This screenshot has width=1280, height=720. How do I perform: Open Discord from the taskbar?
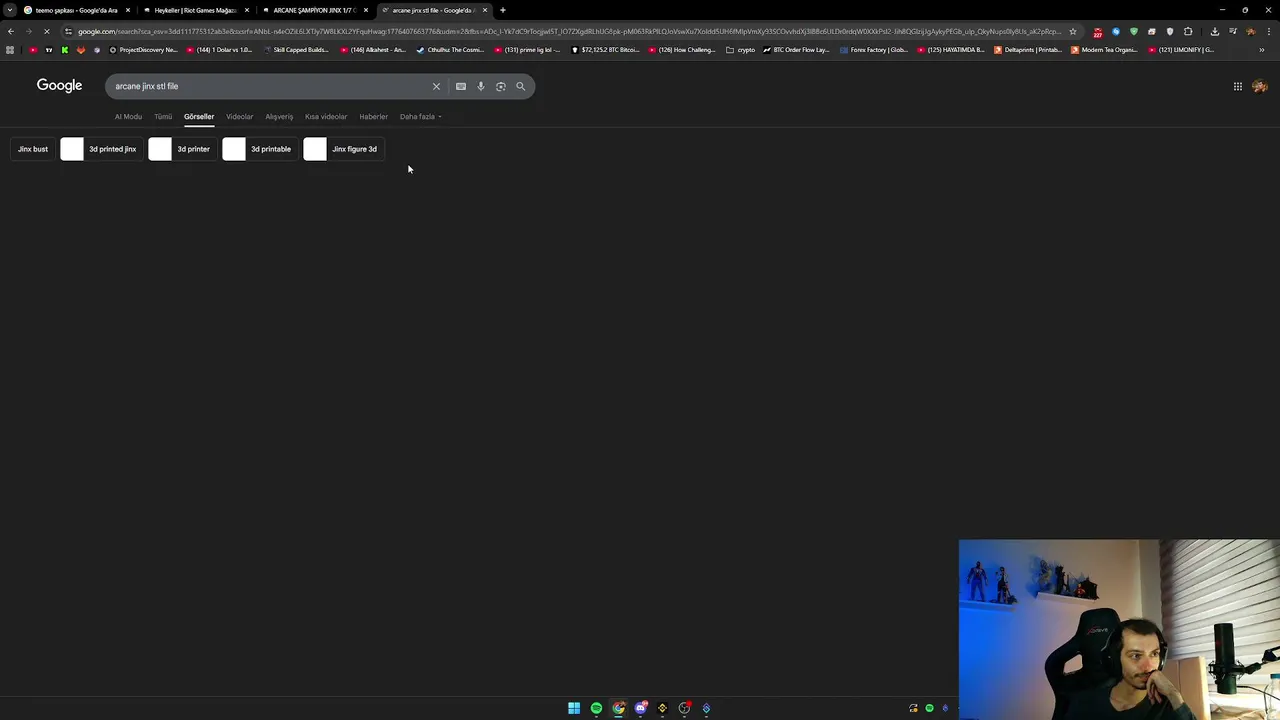[x=640, y=708]
